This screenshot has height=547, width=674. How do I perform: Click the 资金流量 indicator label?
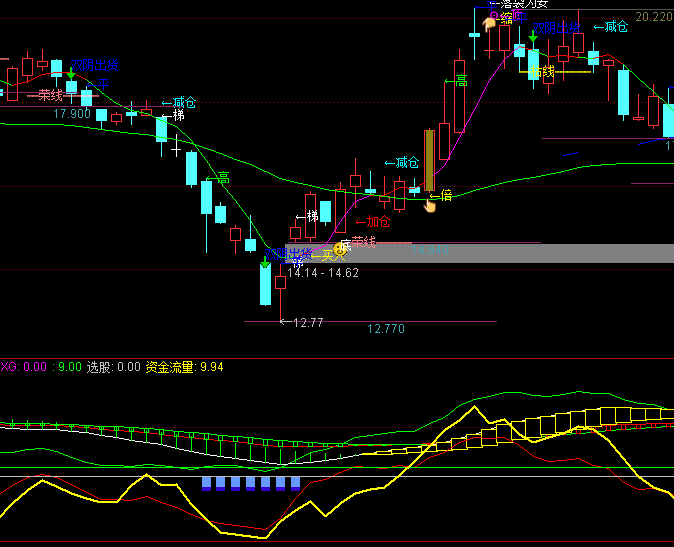point(171,367)
